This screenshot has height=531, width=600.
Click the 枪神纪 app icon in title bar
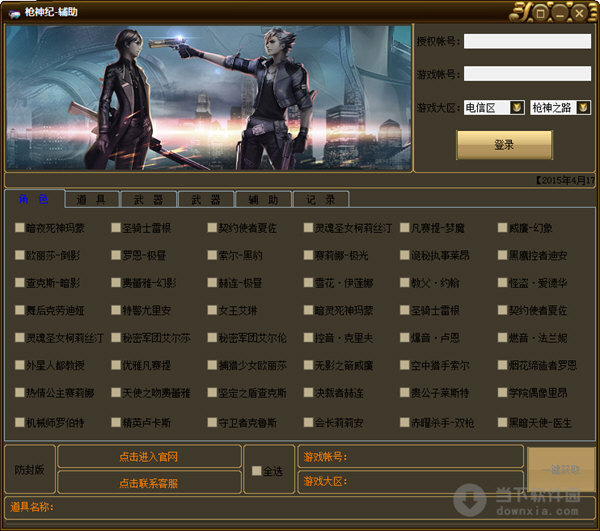pos(14,15)
